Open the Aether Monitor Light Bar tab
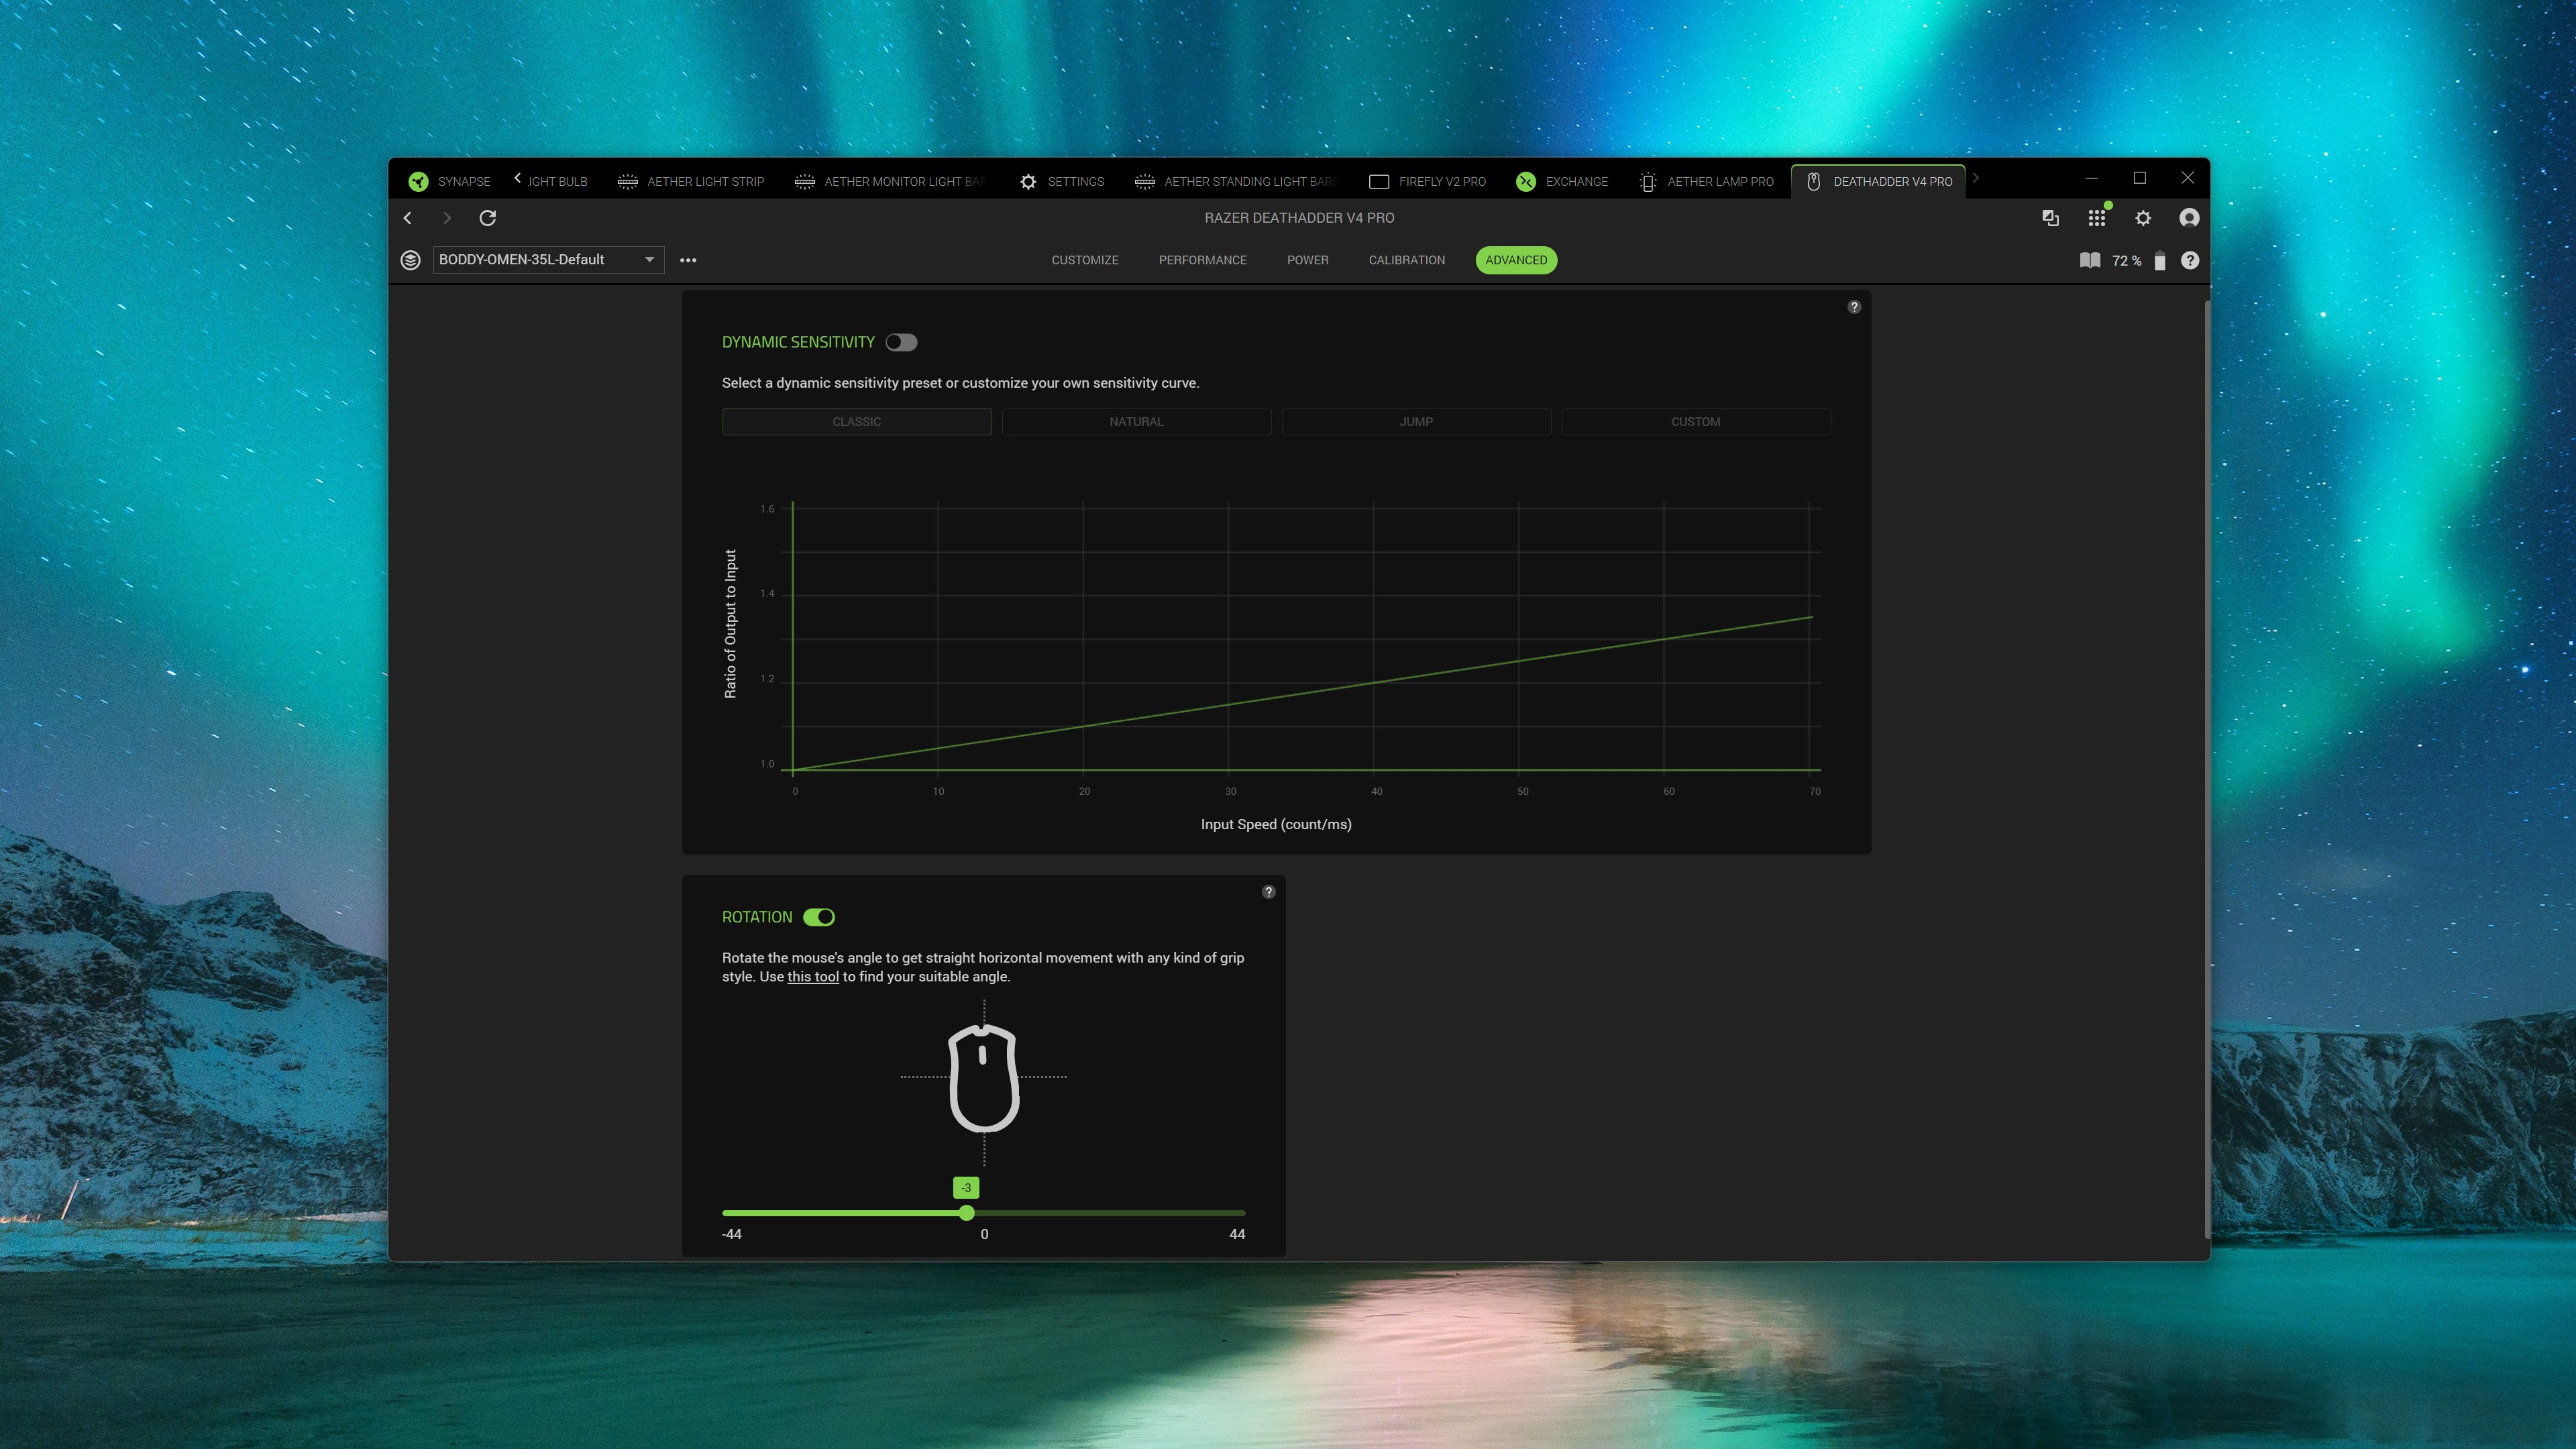Screen dimensions: 2576x1449 coord(890,181)
